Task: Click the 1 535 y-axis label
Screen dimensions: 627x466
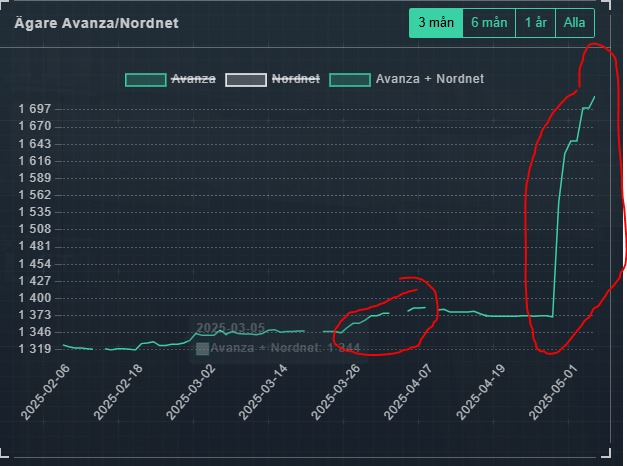Action: point(35,212)
